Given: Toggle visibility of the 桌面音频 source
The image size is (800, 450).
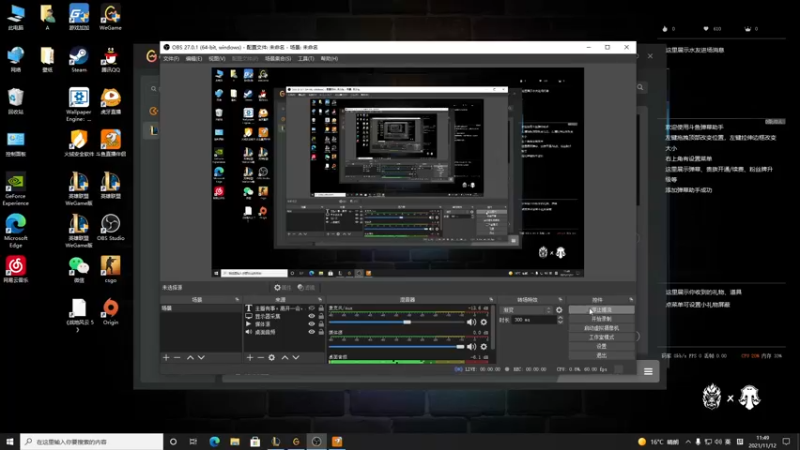Looking at the screenshot, I should click(311, 332).
